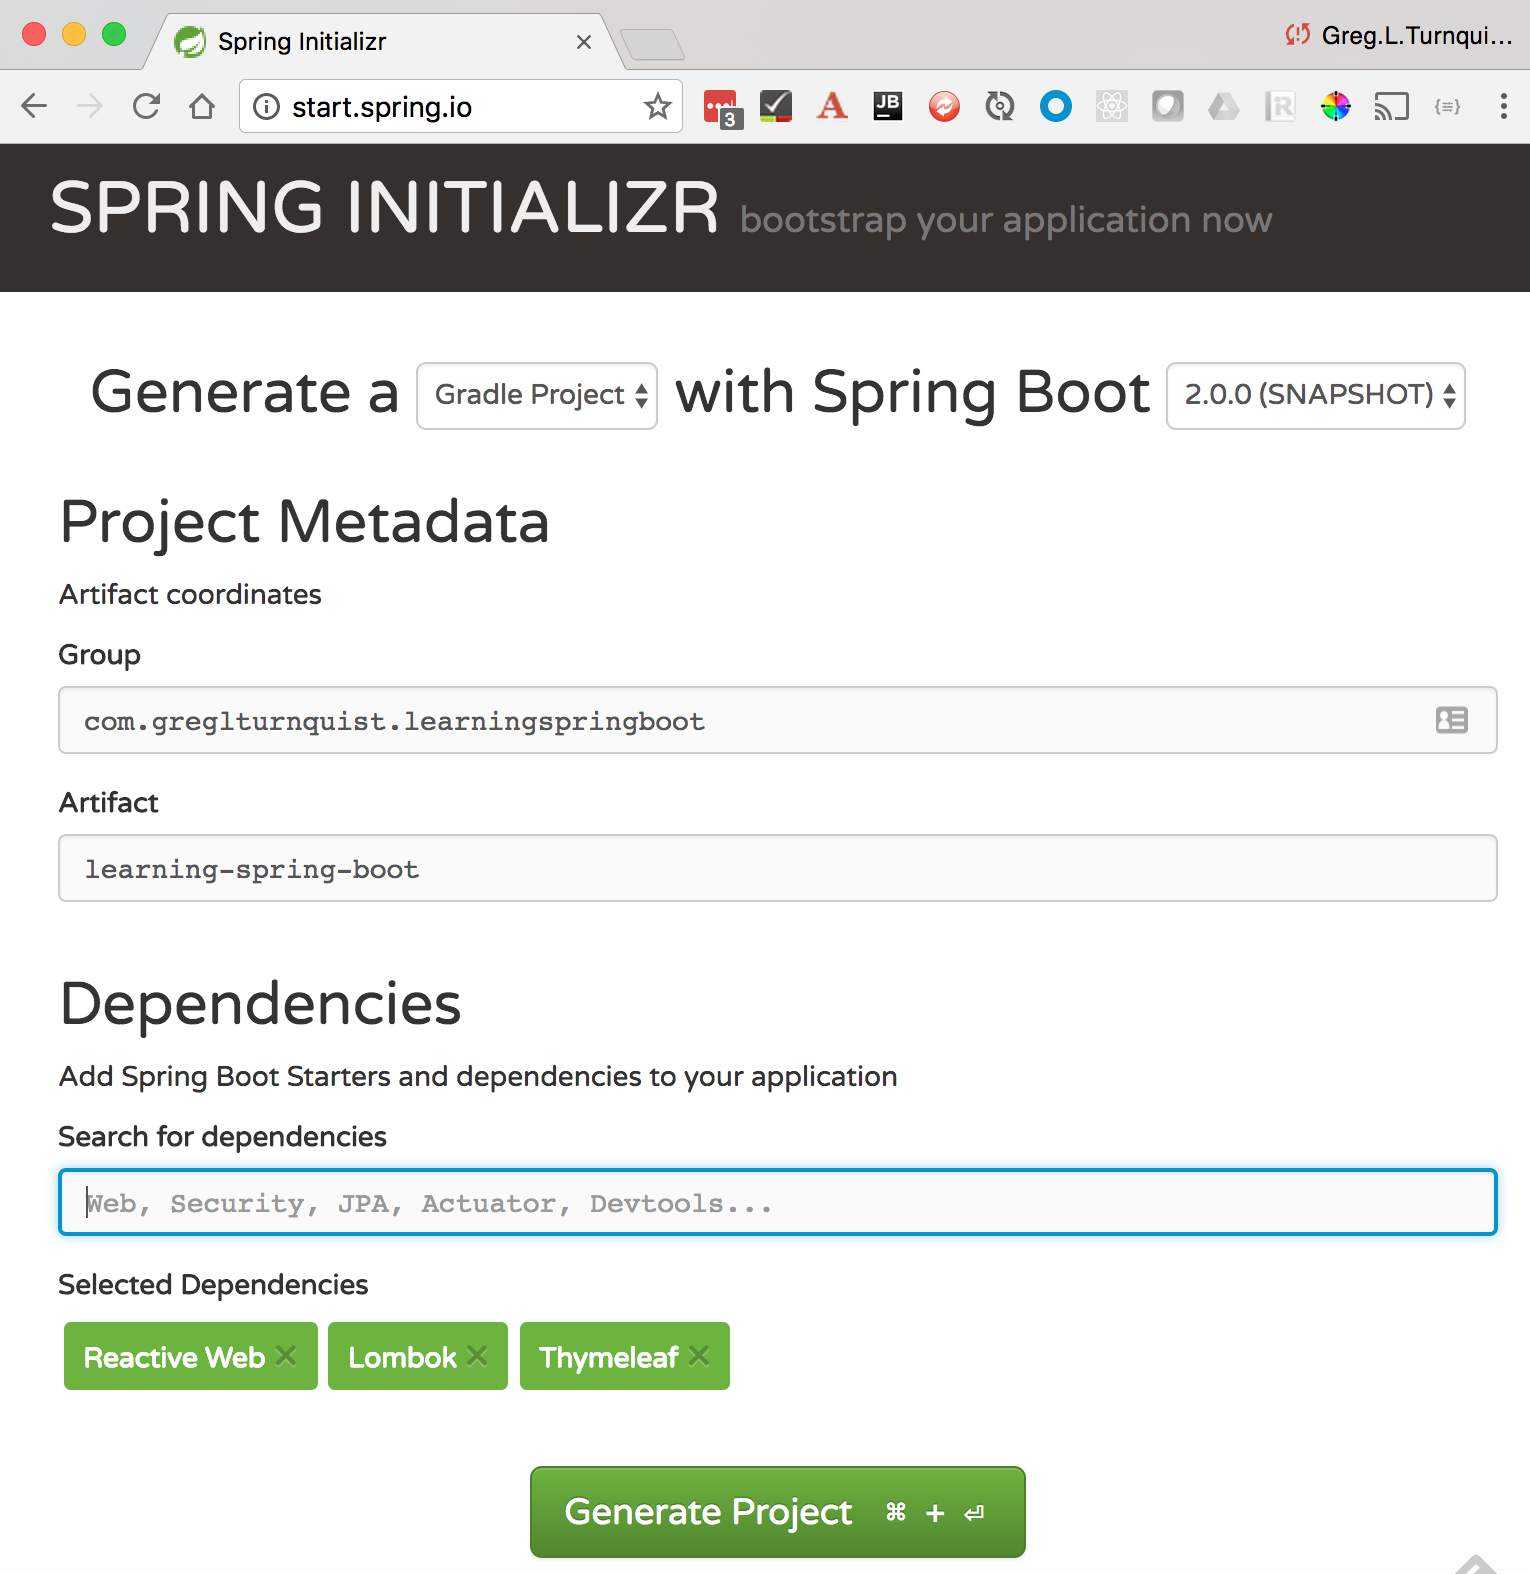Open the React developer tools extension

tap(1112, 106)
